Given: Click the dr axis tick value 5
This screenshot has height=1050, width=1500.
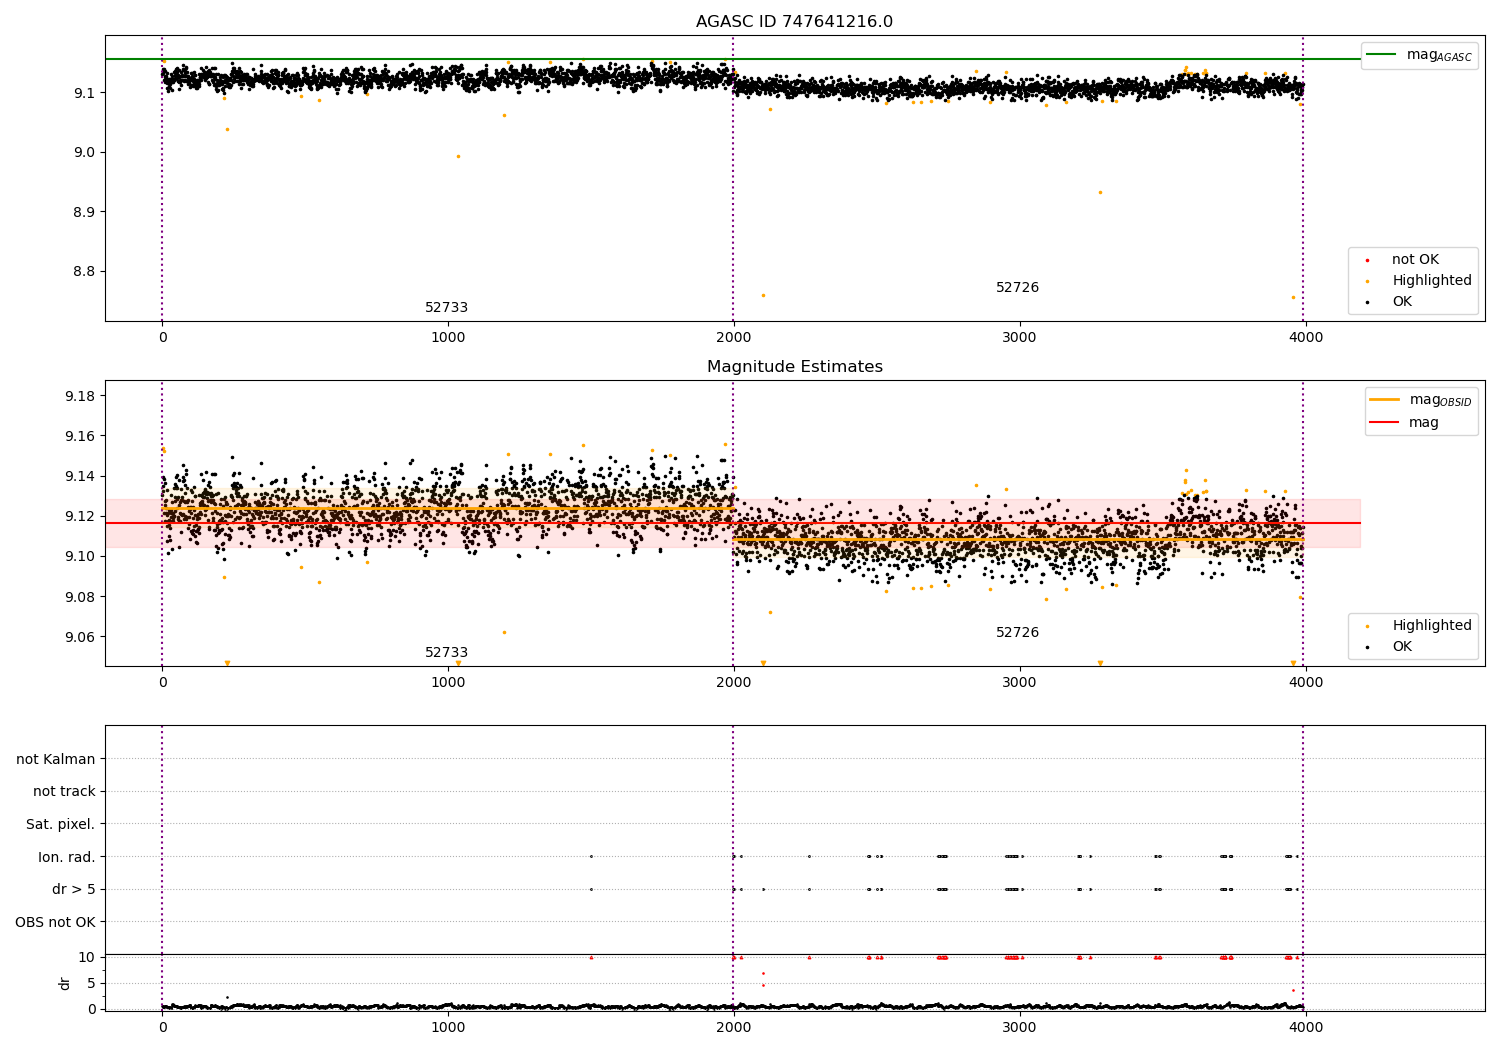Looking at the screenshot, I should coord(91,983).
